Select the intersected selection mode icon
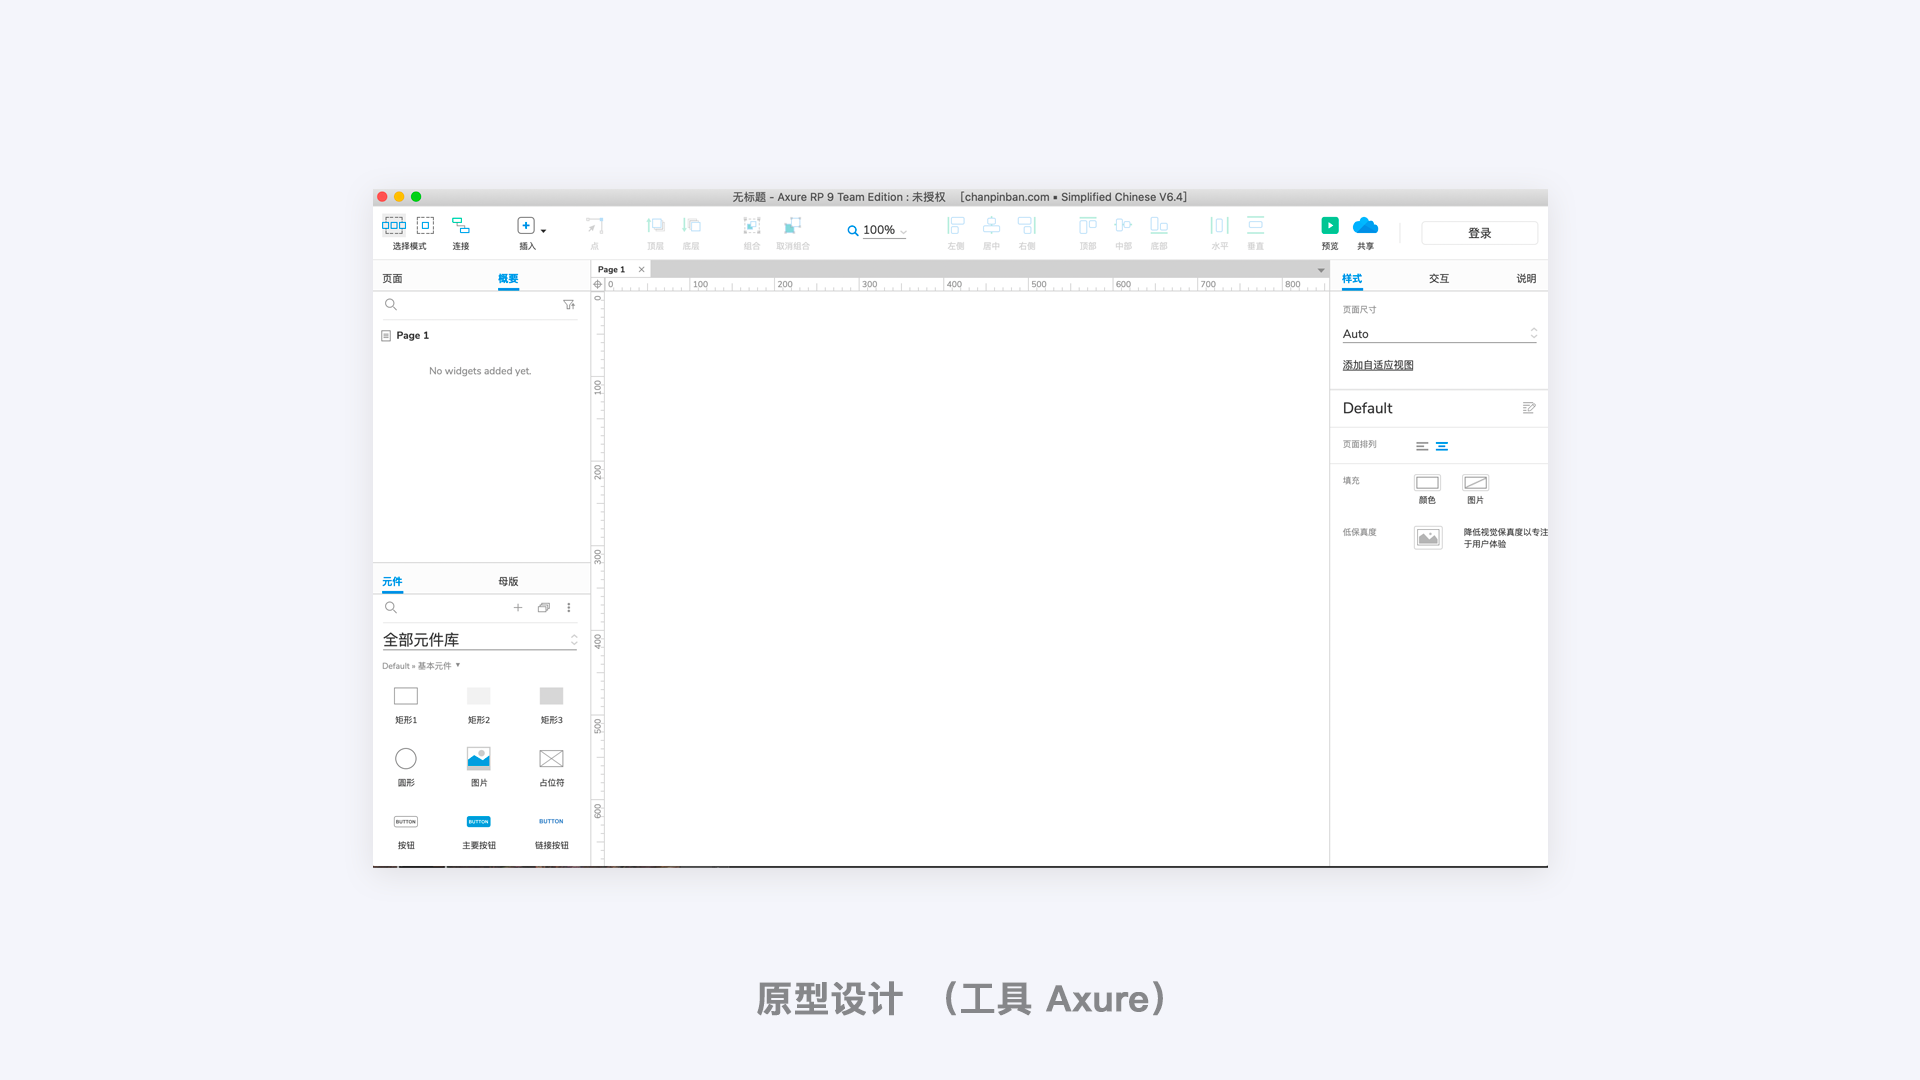 (x=394, y=226)
